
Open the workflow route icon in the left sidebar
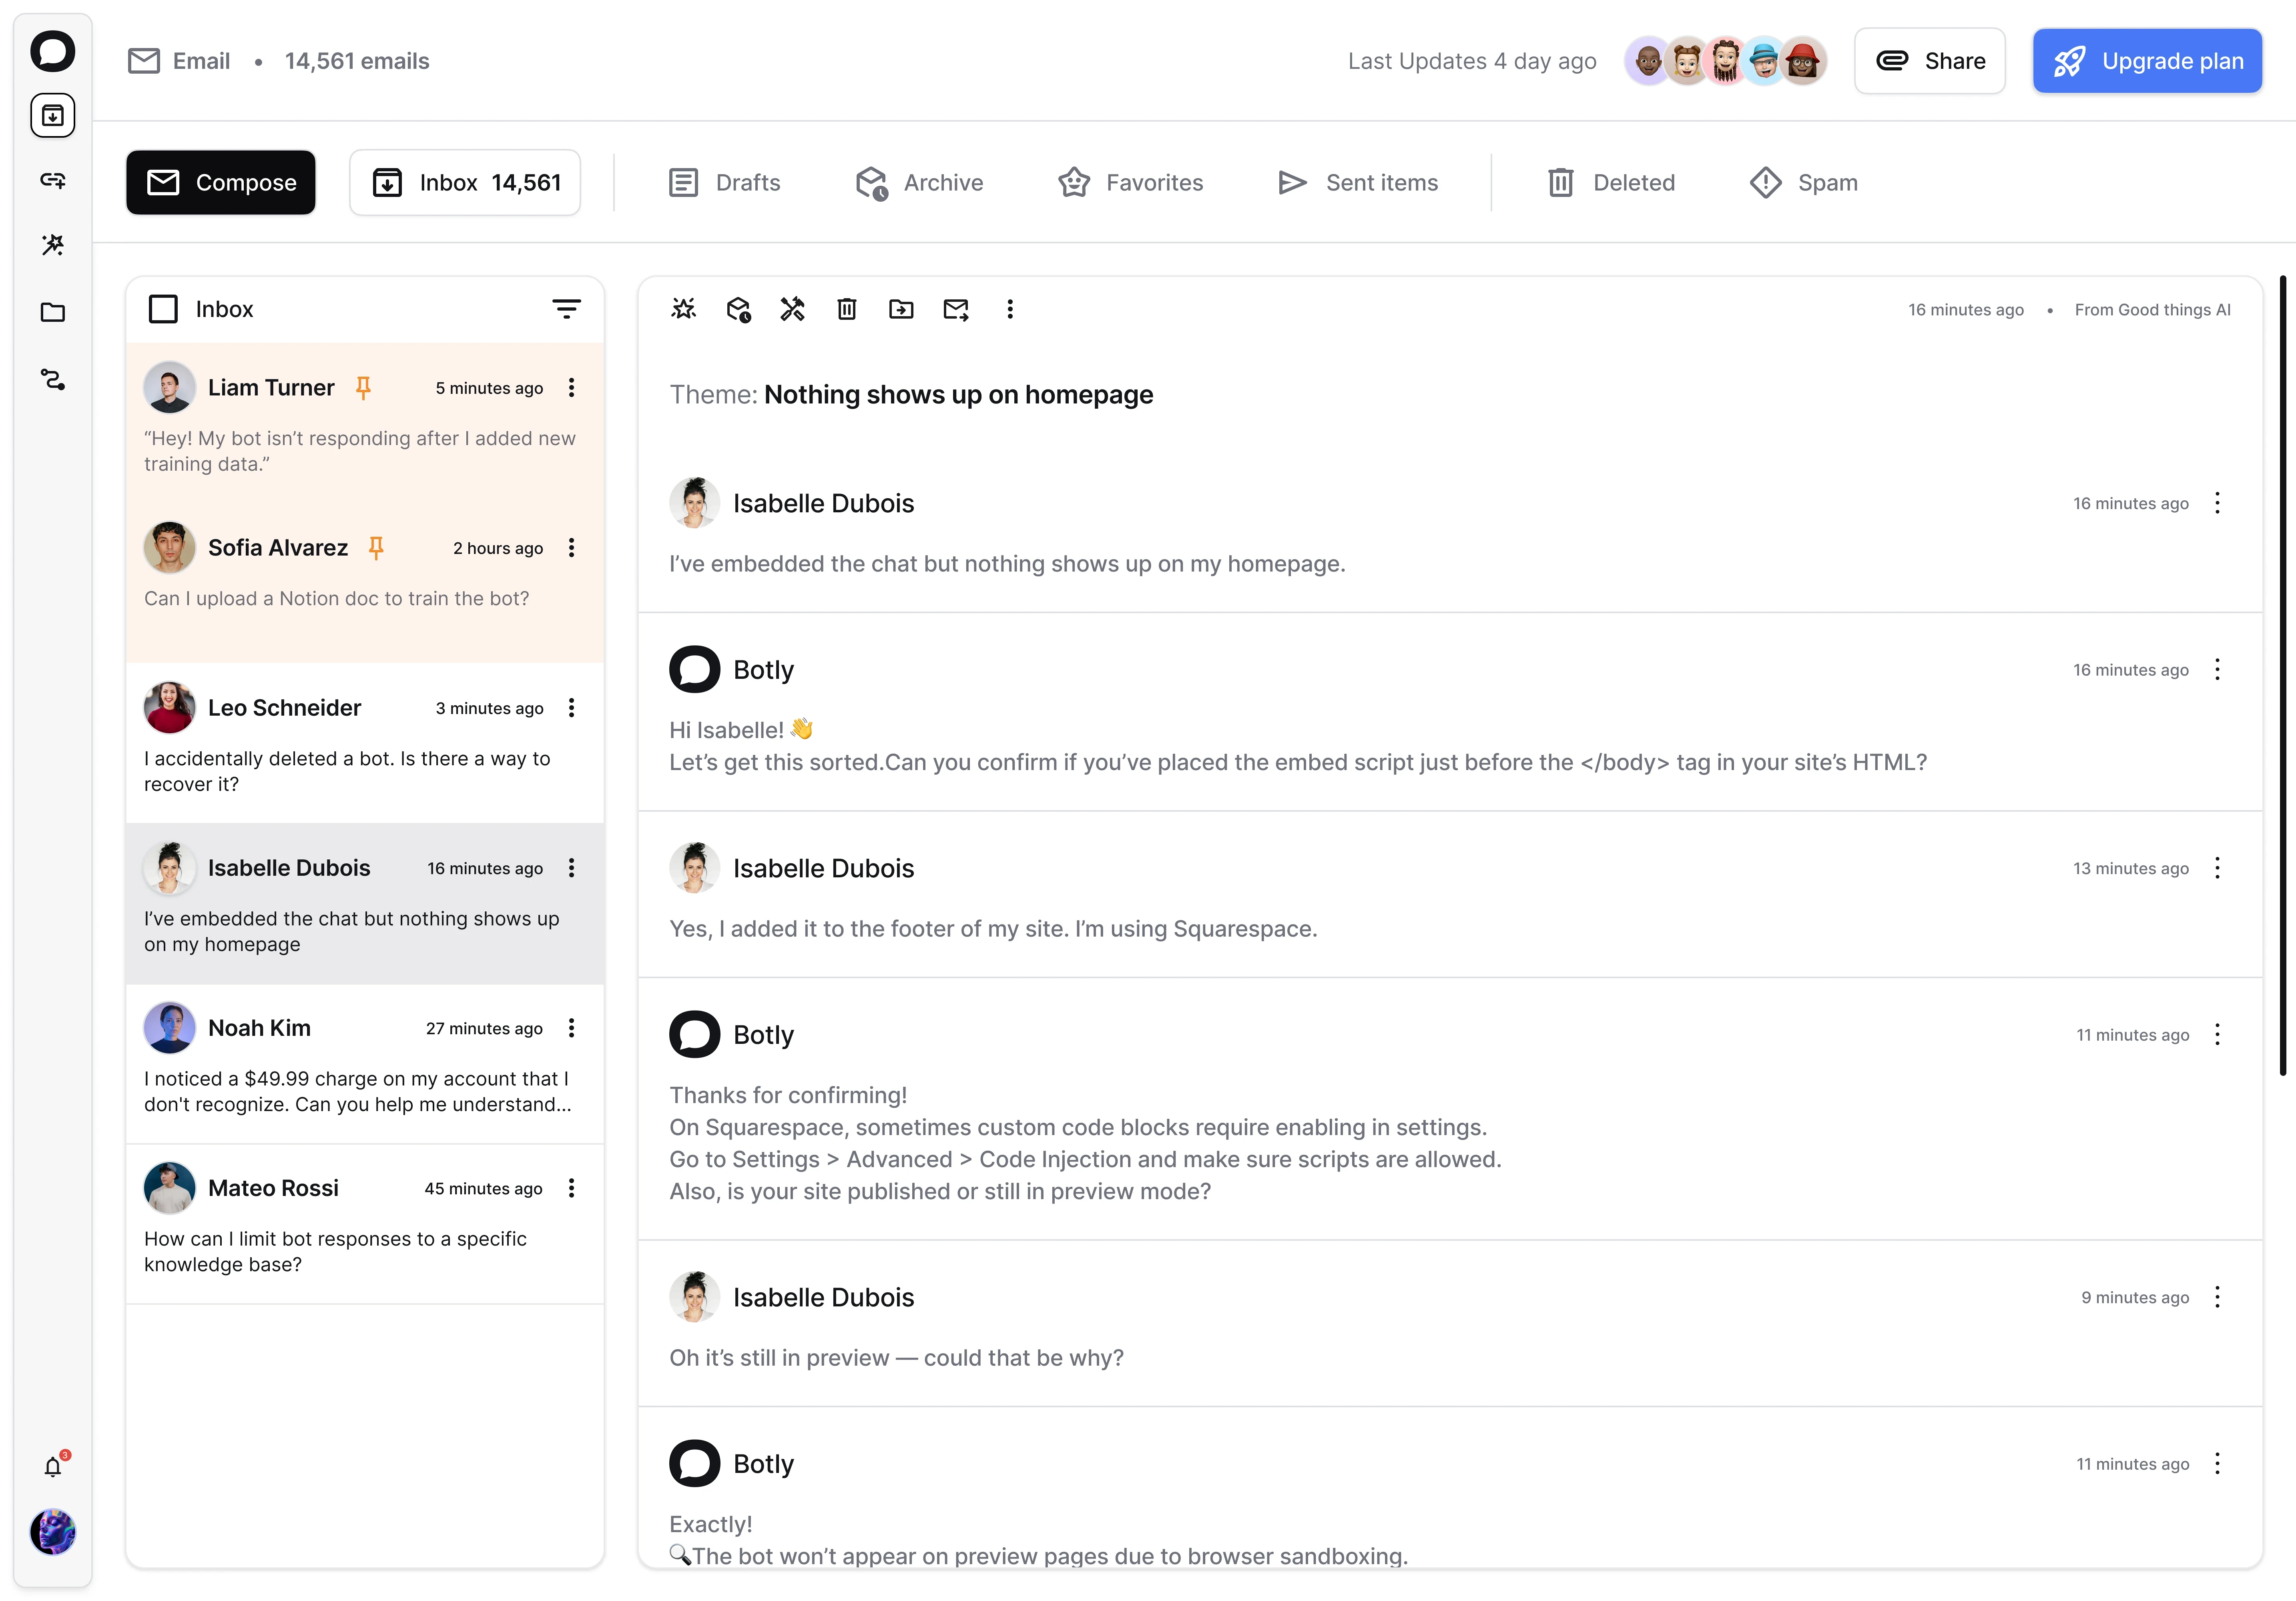(x=53, y=379)
